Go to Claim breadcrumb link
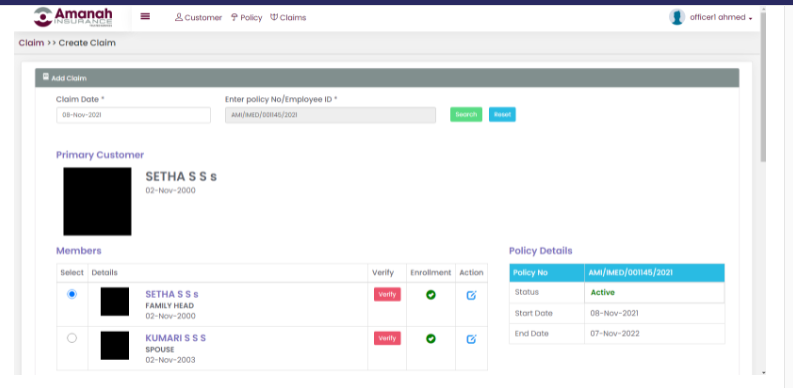Image resolution: width=793 pixels, height=388 pixels. (31, 43)
